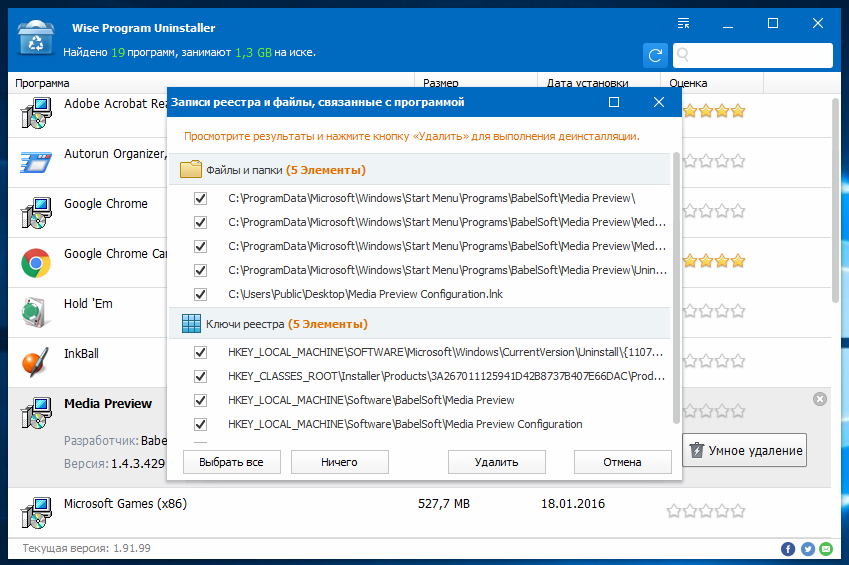Uncheck BabelSoft\Media Preview registry key checkbox

[200, 400]
